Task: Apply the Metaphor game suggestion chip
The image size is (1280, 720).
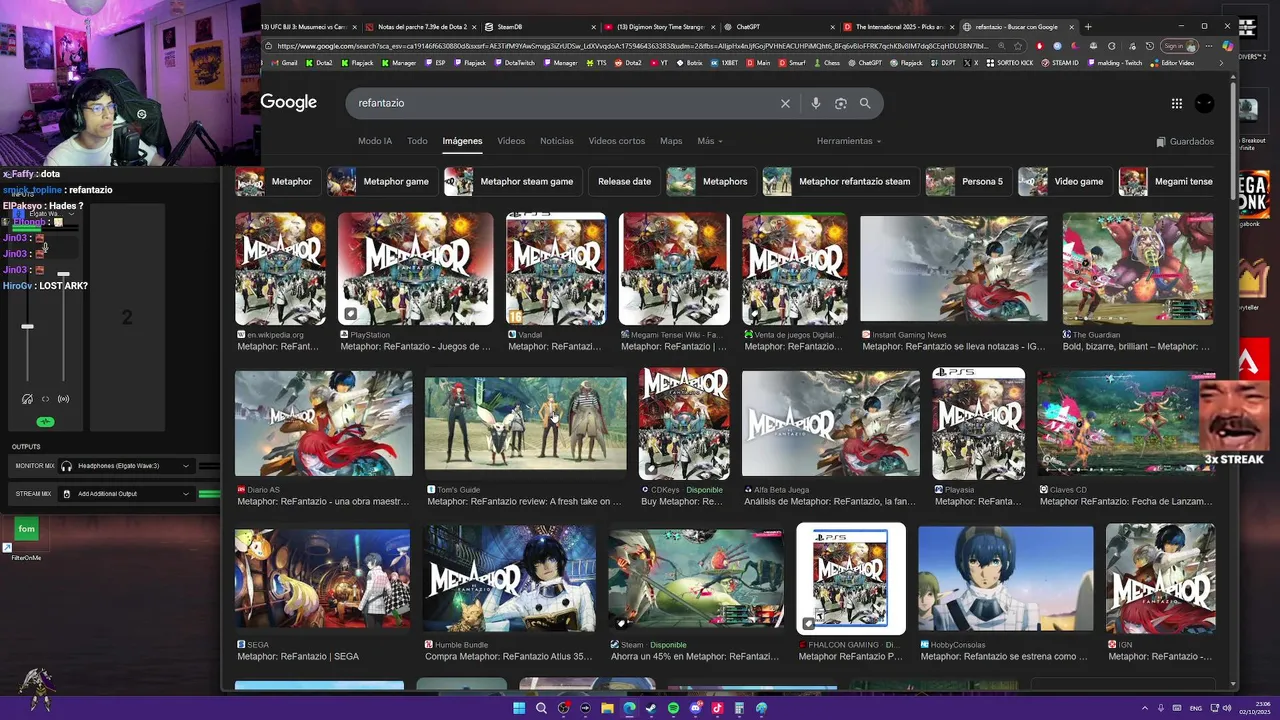Action: pyautogui.click(x=381, y=181)
